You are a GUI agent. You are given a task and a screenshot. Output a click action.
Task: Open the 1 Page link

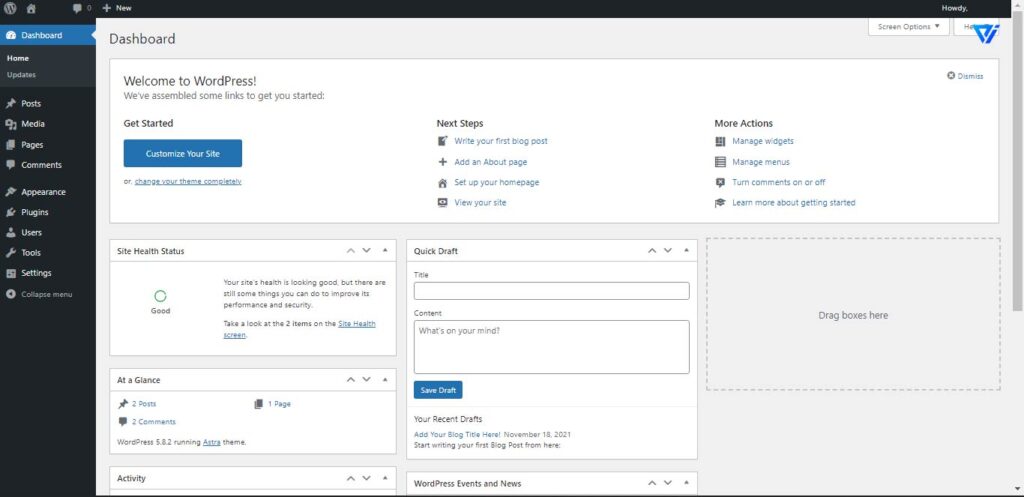click(280, 404)
